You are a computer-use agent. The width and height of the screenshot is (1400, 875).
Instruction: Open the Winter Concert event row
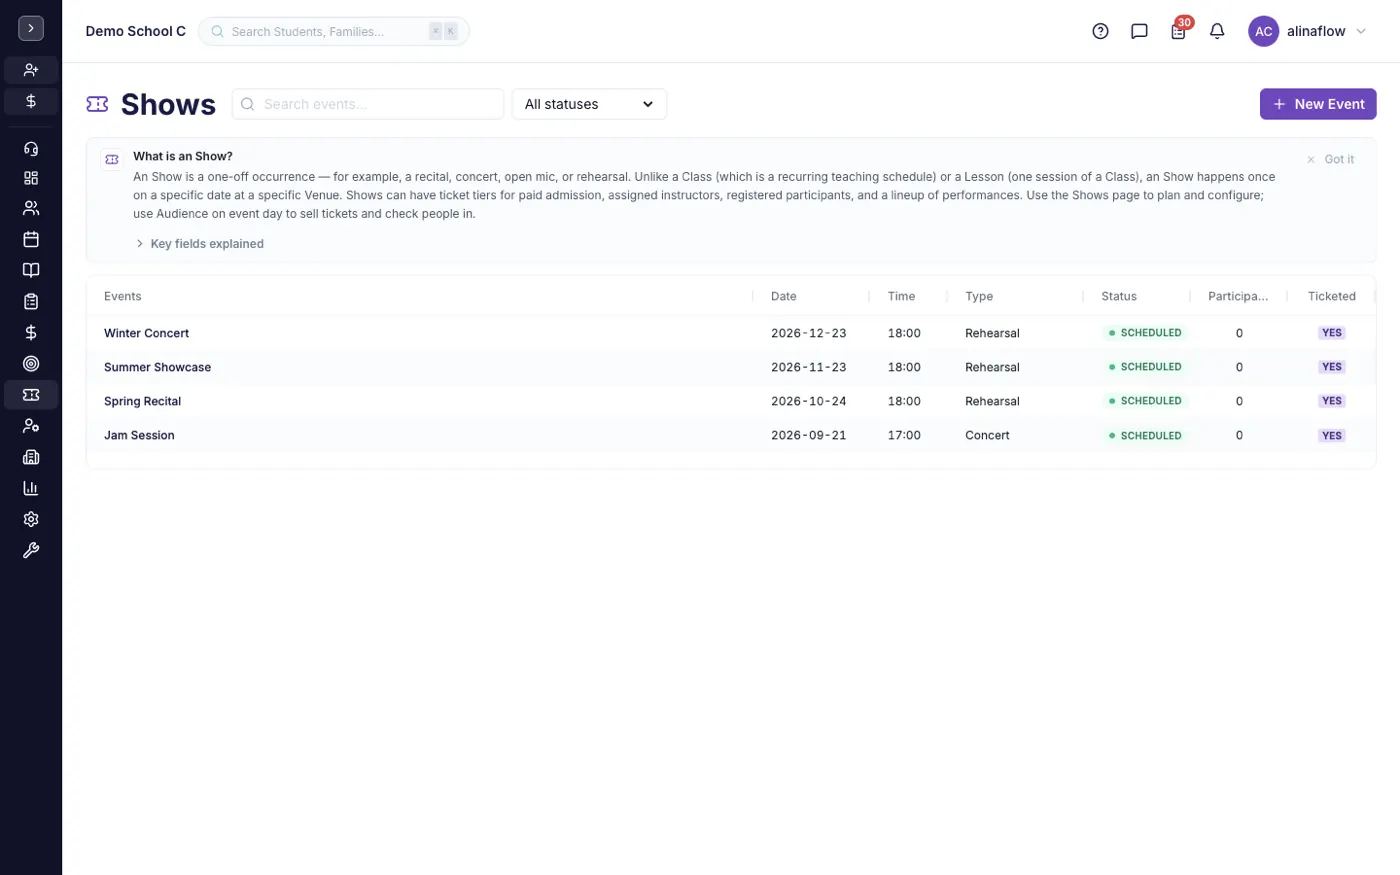(x=731, y=333)
